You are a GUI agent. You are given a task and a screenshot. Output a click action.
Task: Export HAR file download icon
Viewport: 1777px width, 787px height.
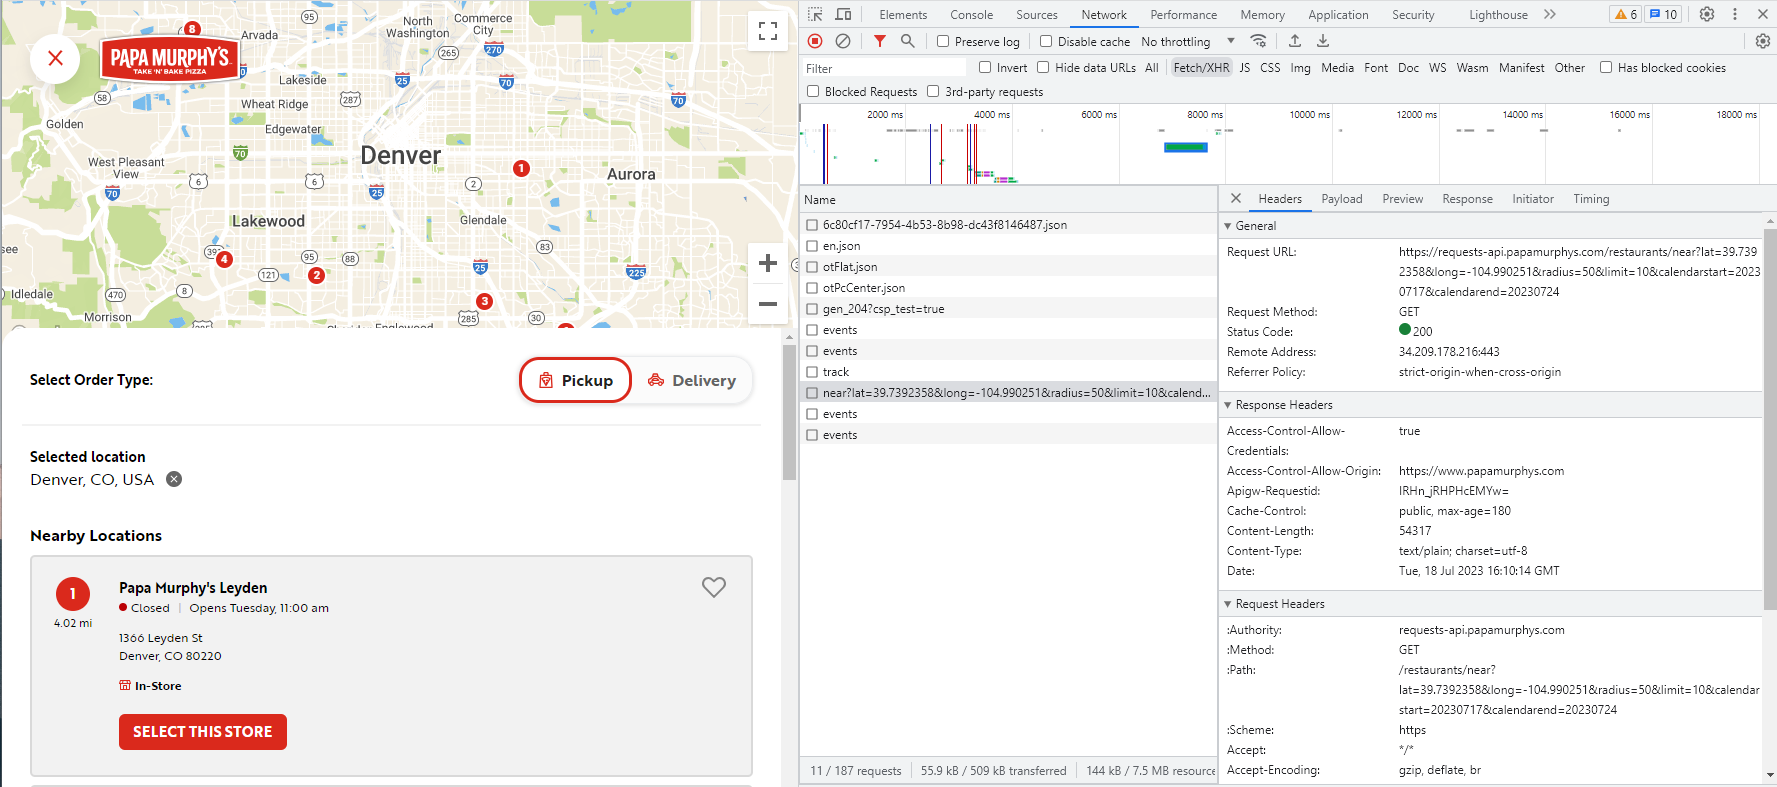tap(1323, 41)
